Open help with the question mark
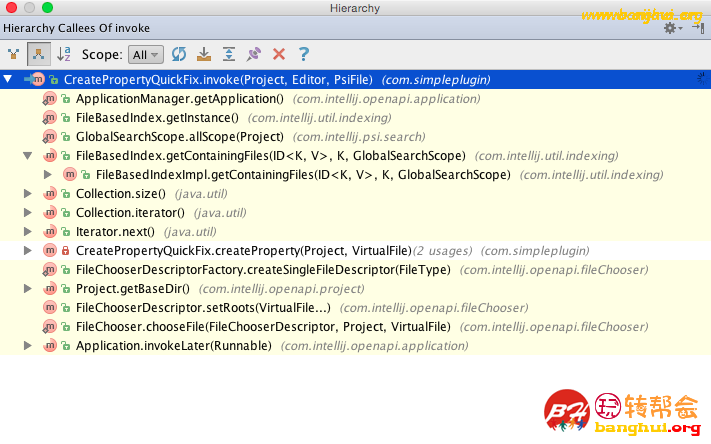Screen dimensions: 711x444 (x=304, y=54)
